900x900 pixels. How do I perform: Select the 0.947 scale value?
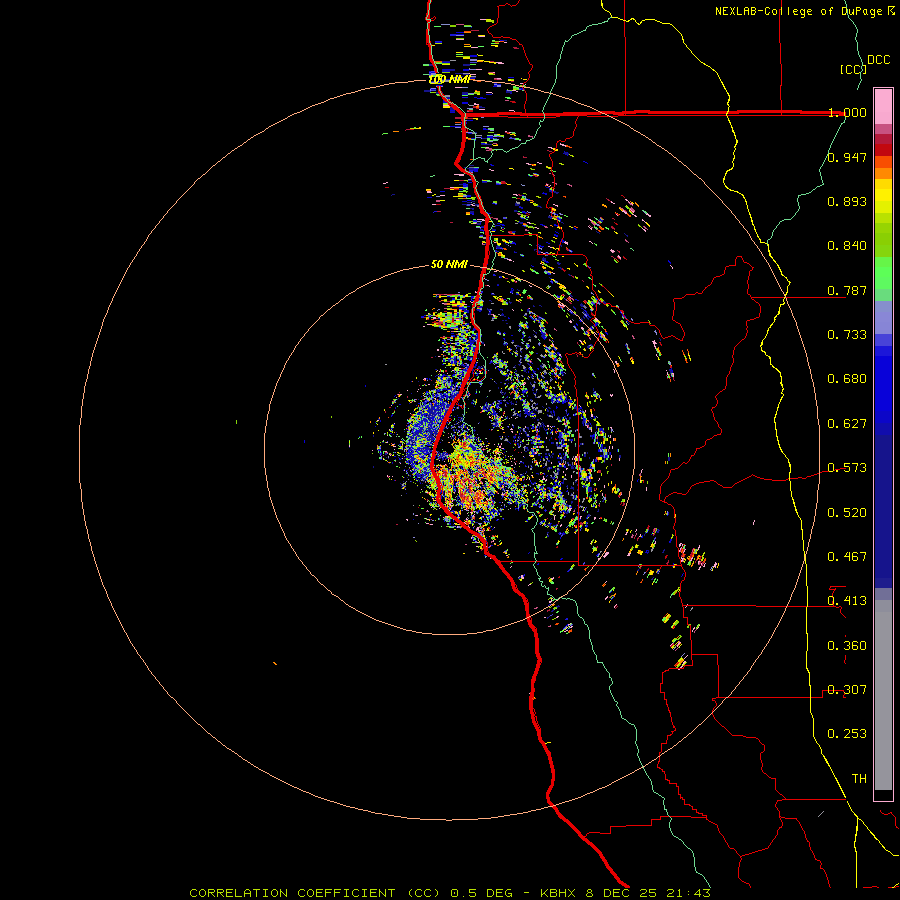coord(847,157)
